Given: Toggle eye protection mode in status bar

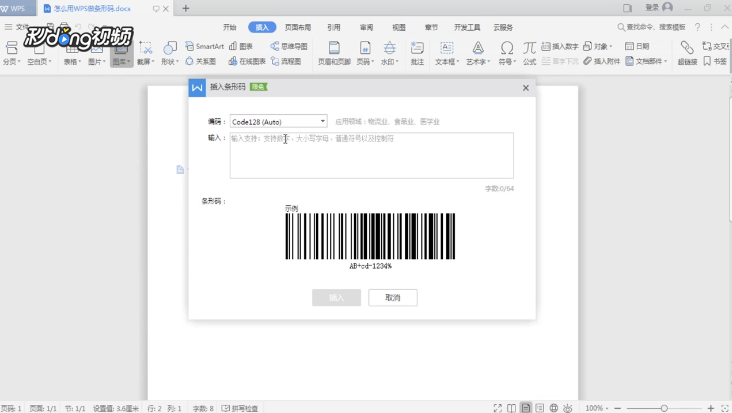Looking at the screenshot, I should click(x=568, y=408).
